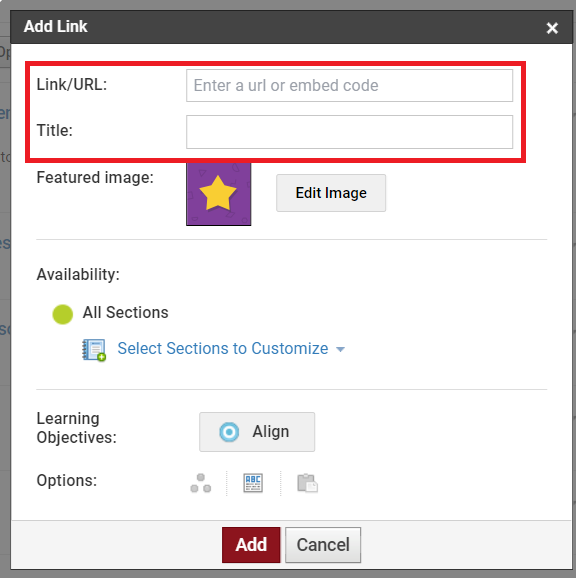Viewport: 576px width, 578px height.
Task: Toggle the green All Sections availability circle
Action: [x=63, y=314]
